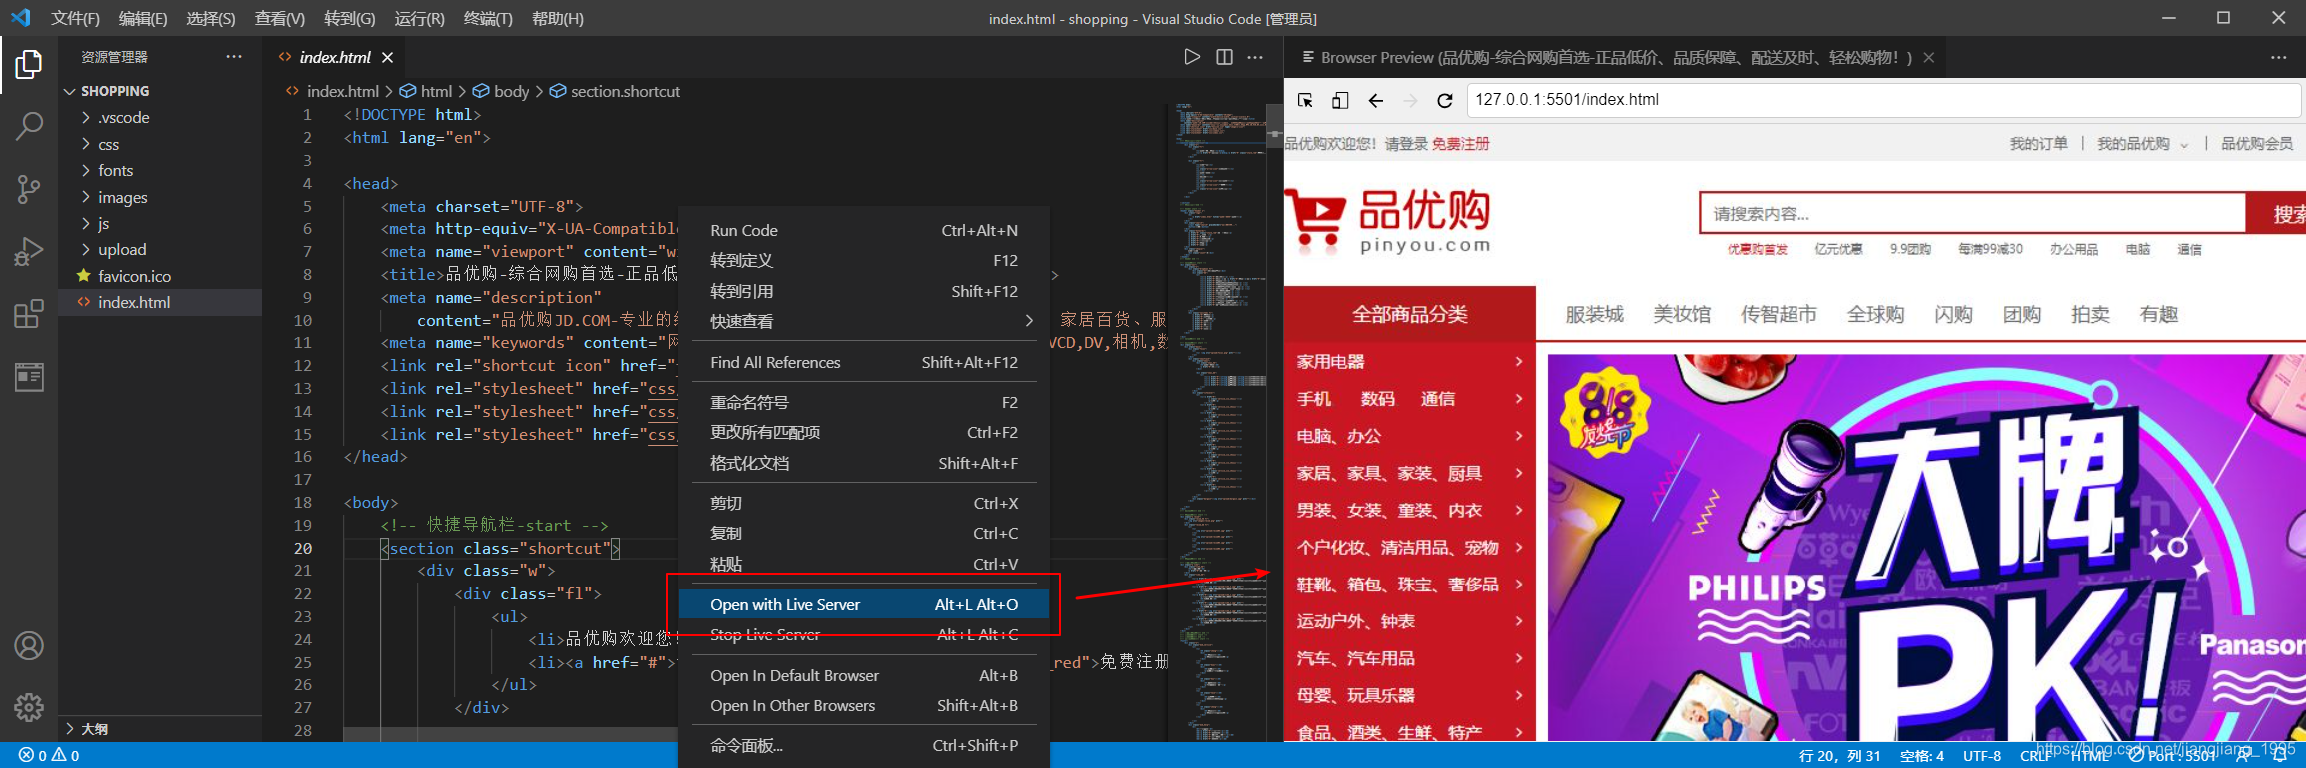
Task: Toggle device emulation icon in Browser Preview
Action: tap(1340, 100)
